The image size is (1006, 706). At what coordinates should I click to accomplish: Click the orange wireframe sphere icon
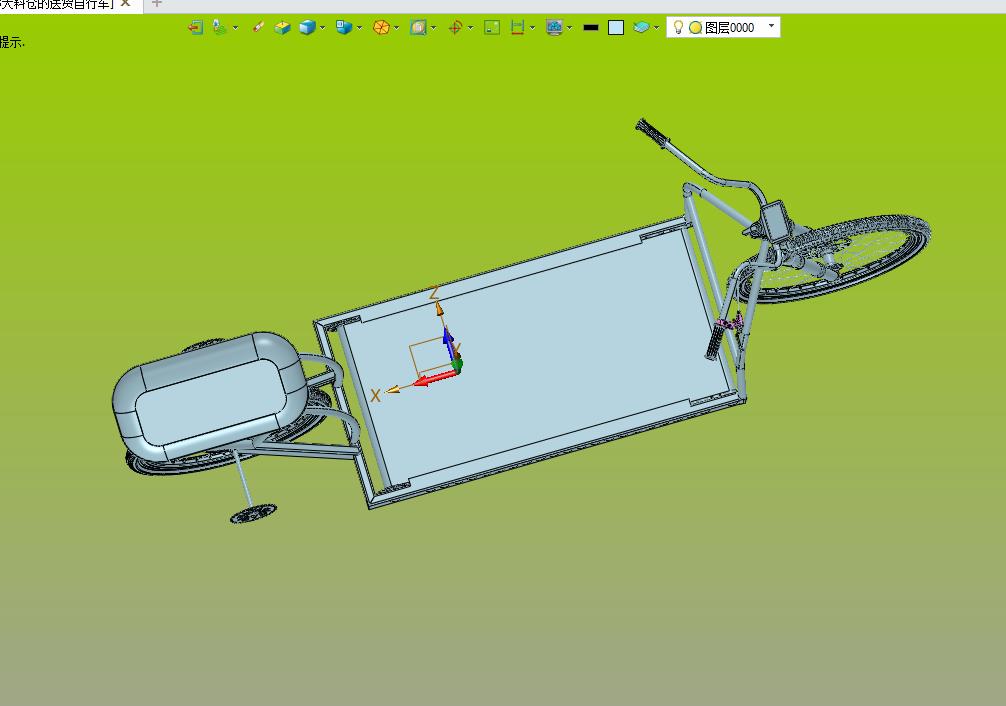coord(381,28)
